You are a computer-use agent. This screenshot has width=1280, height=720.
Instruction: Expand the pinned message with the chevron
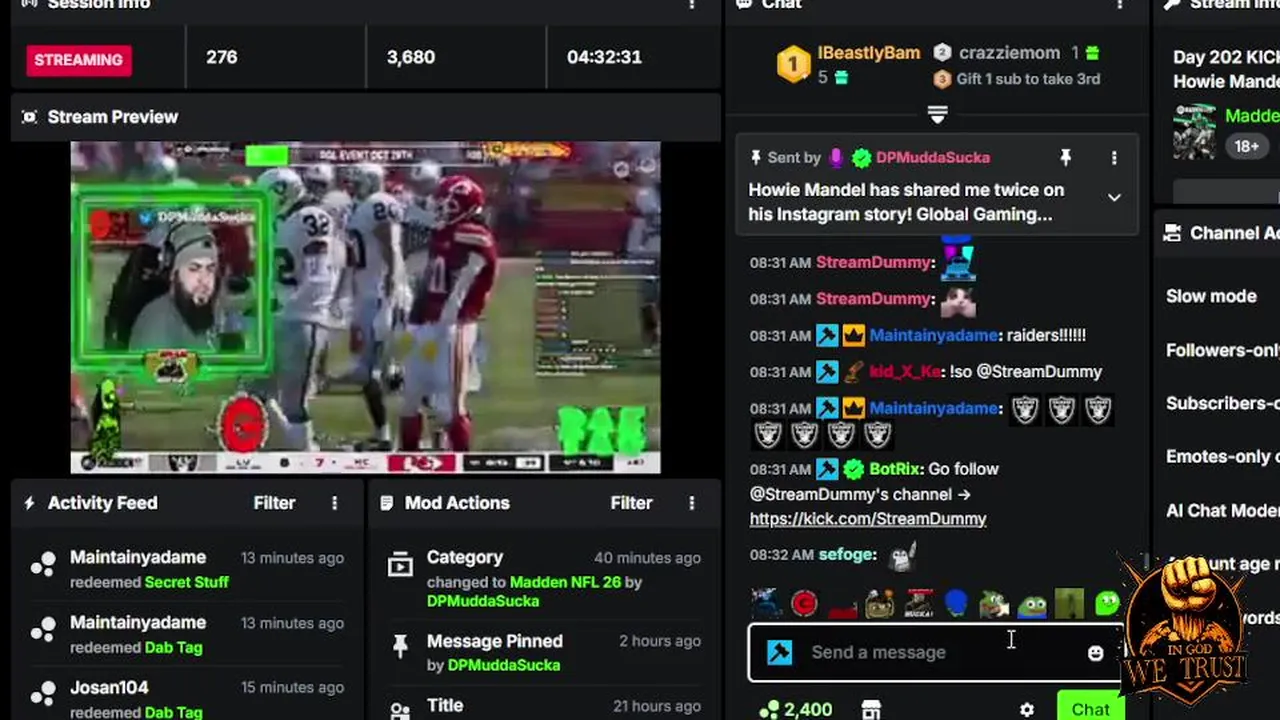point(1114,198)
